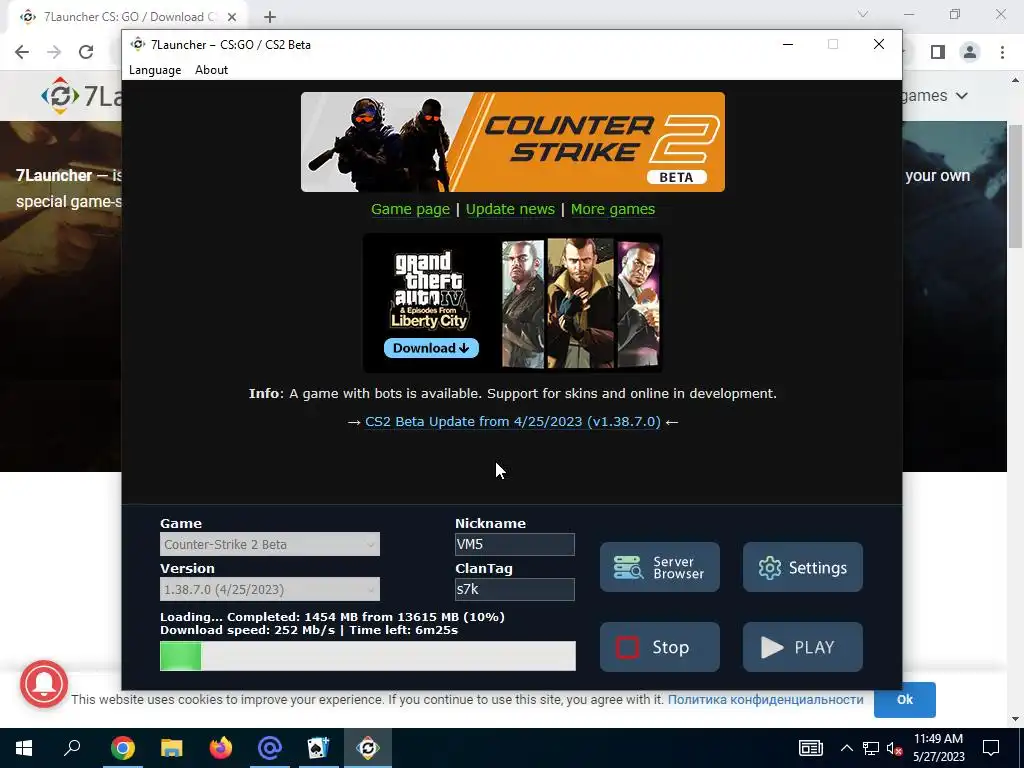Open the news widget tray icon

(810, 748)
